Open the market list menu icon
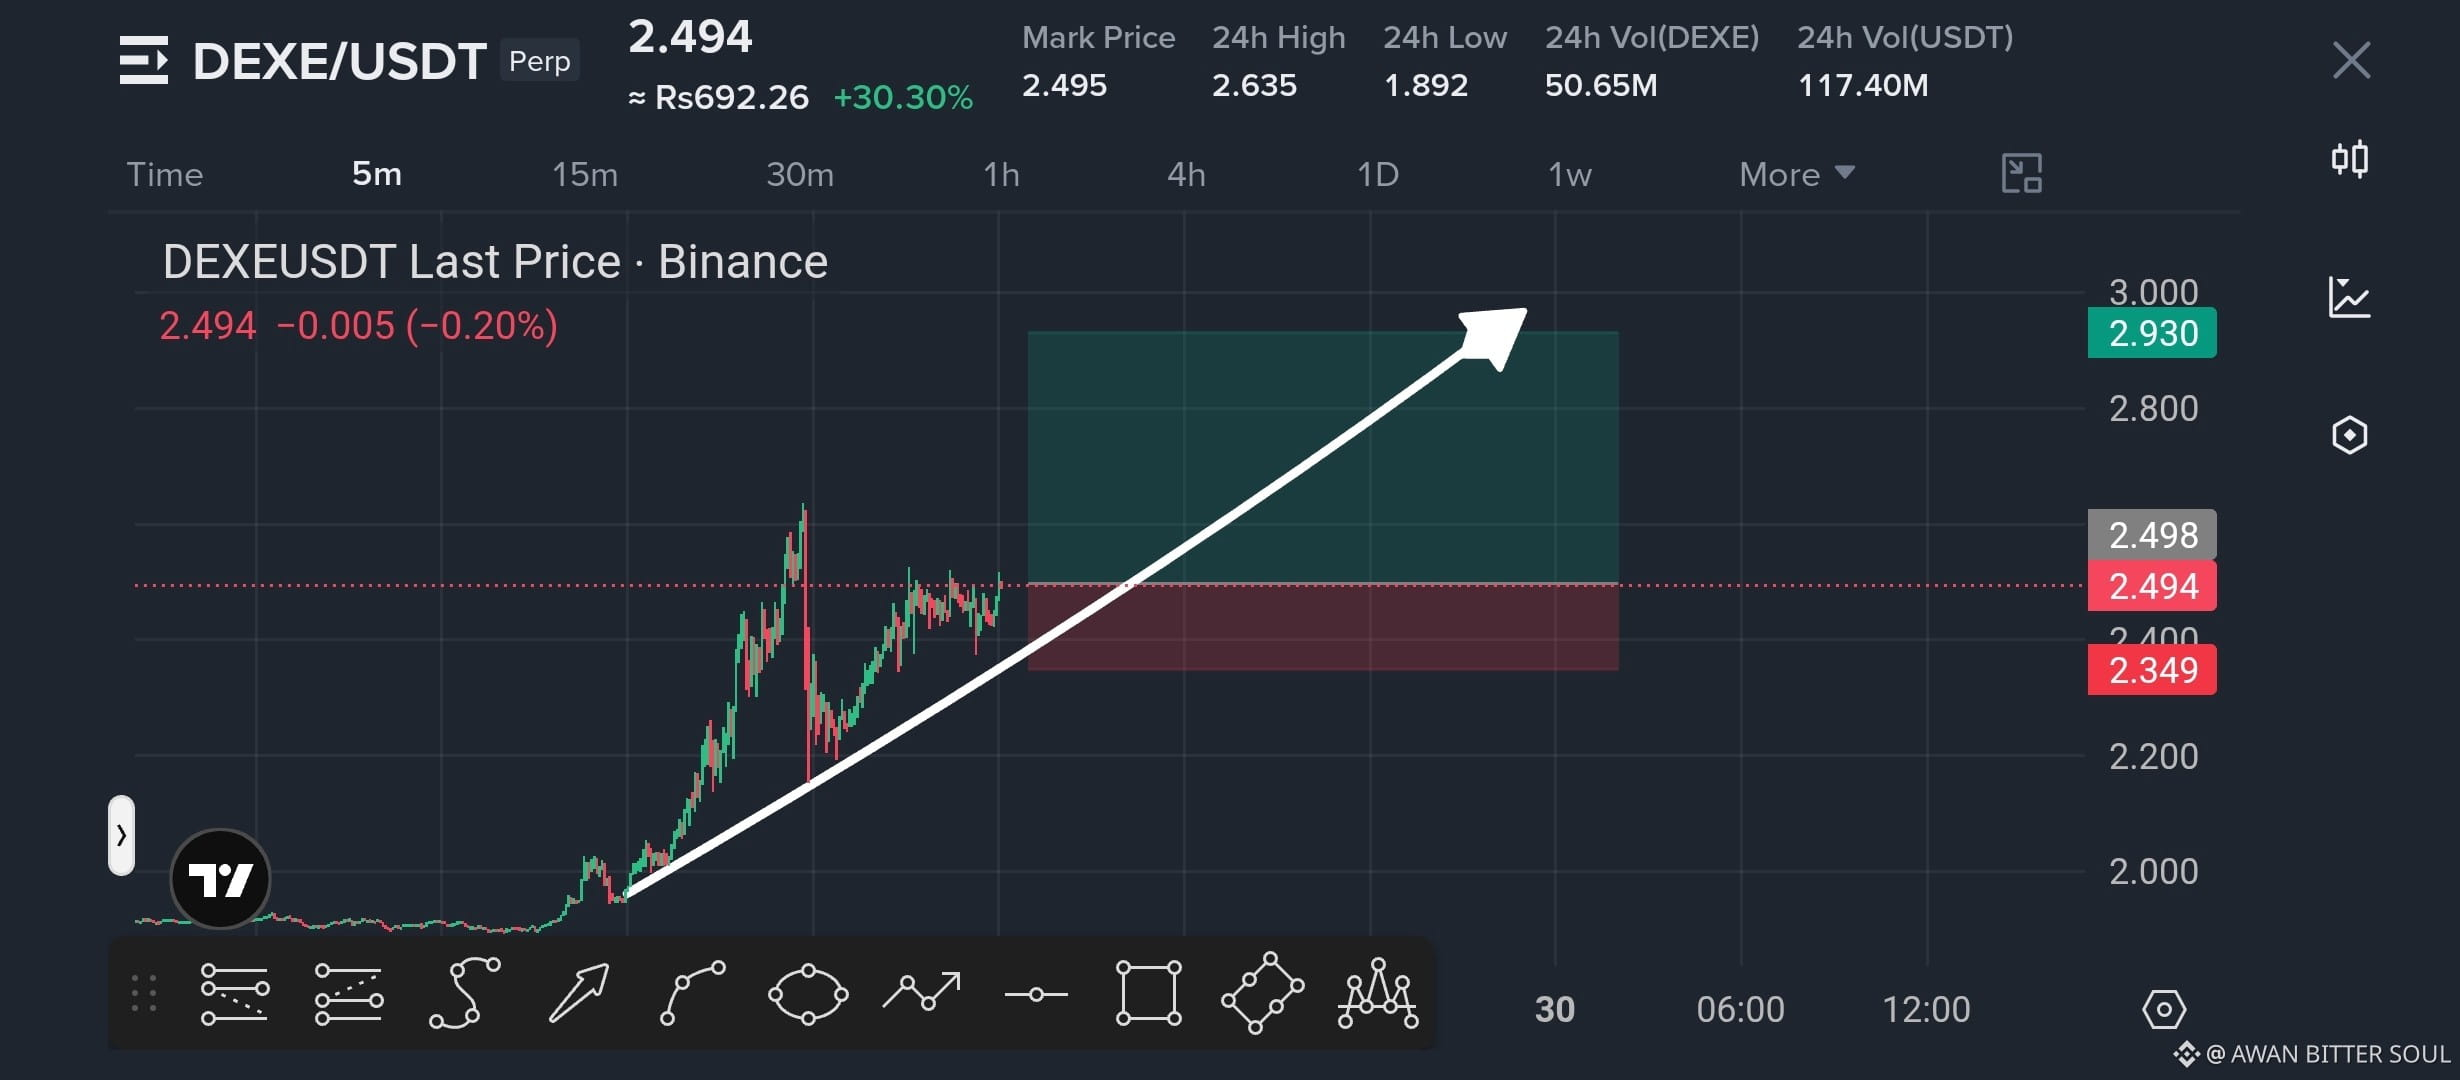 point(144,60)
